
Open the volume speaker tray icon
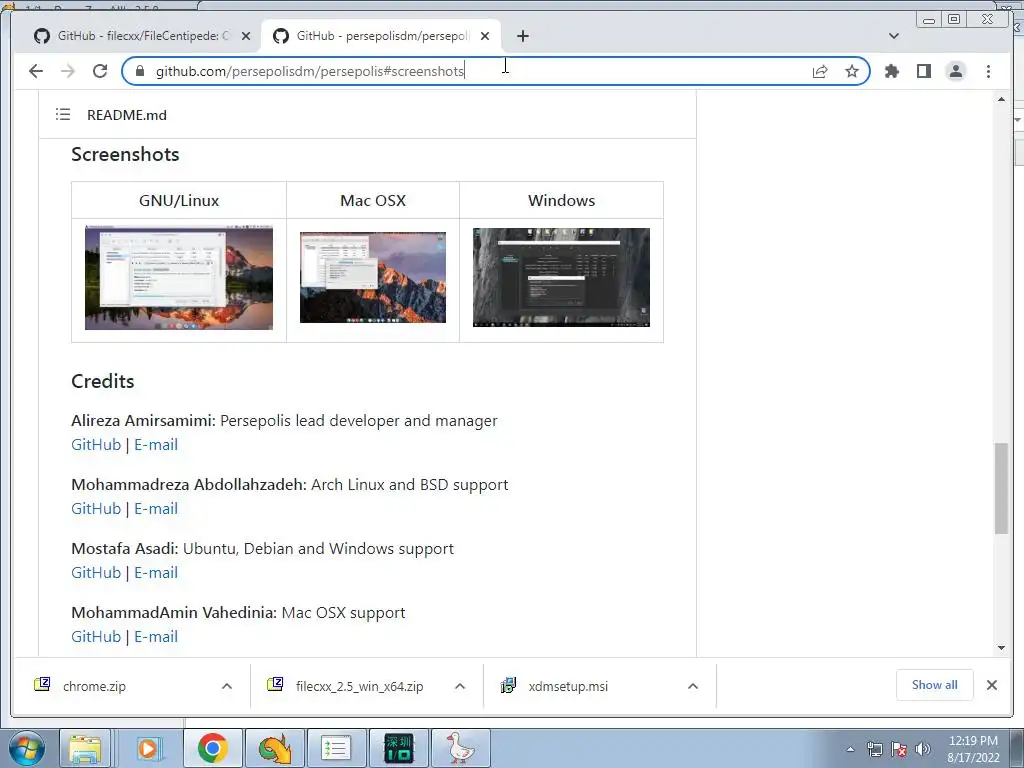click(x=922, y=750)
